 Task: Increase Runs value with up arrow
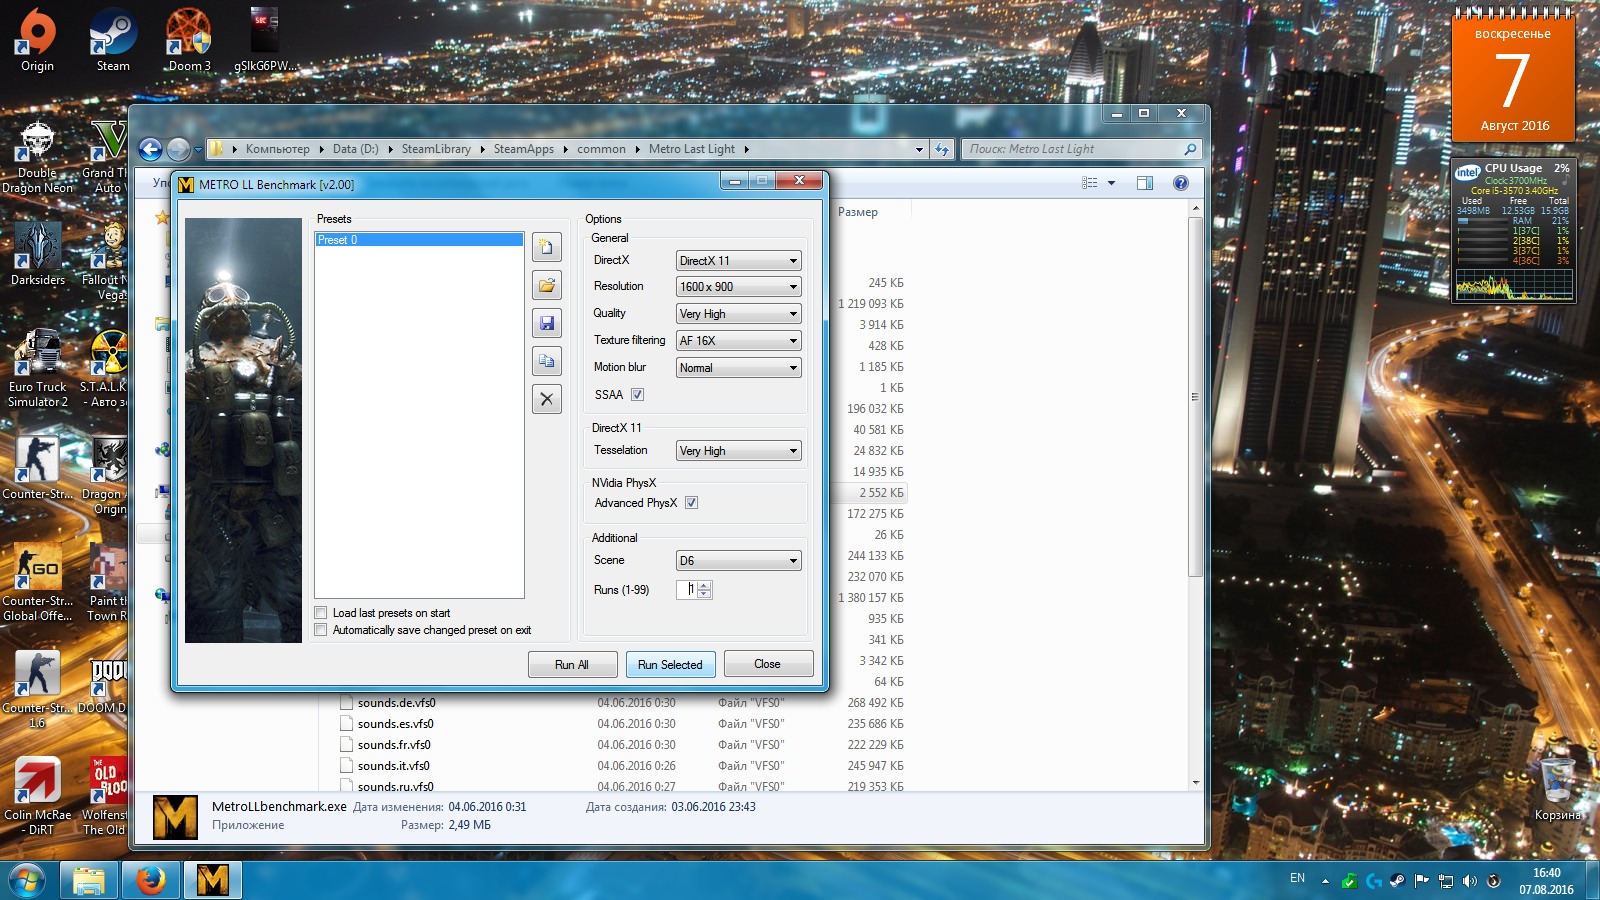click(x=704, y=585)
